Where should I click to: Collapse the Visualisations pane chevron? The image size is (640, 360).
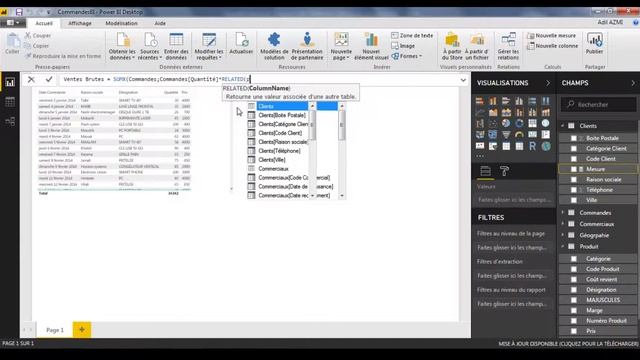tap(548, 83)
